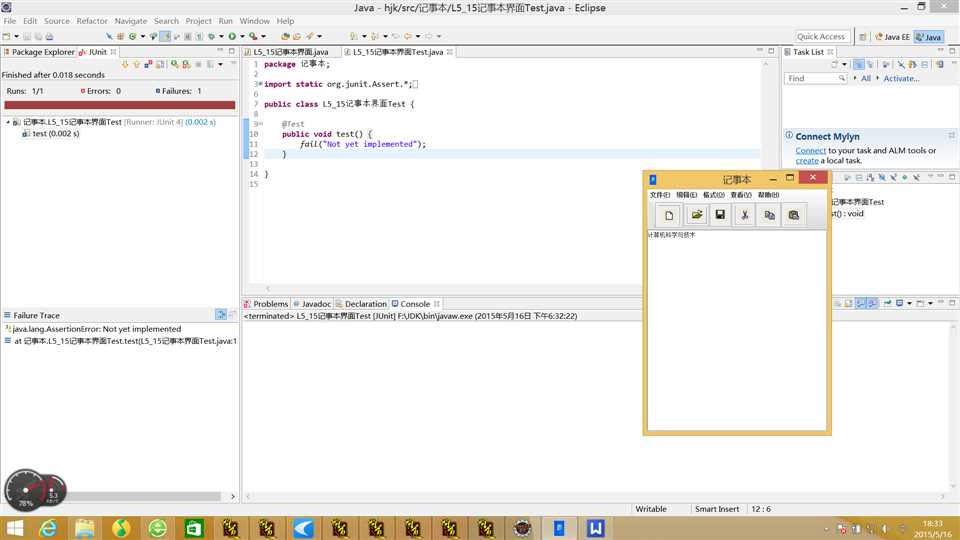This screenshot has height=540, width=960.
Task: Toggle Categorized view in Task List toolbar
Action: [859, 64]
